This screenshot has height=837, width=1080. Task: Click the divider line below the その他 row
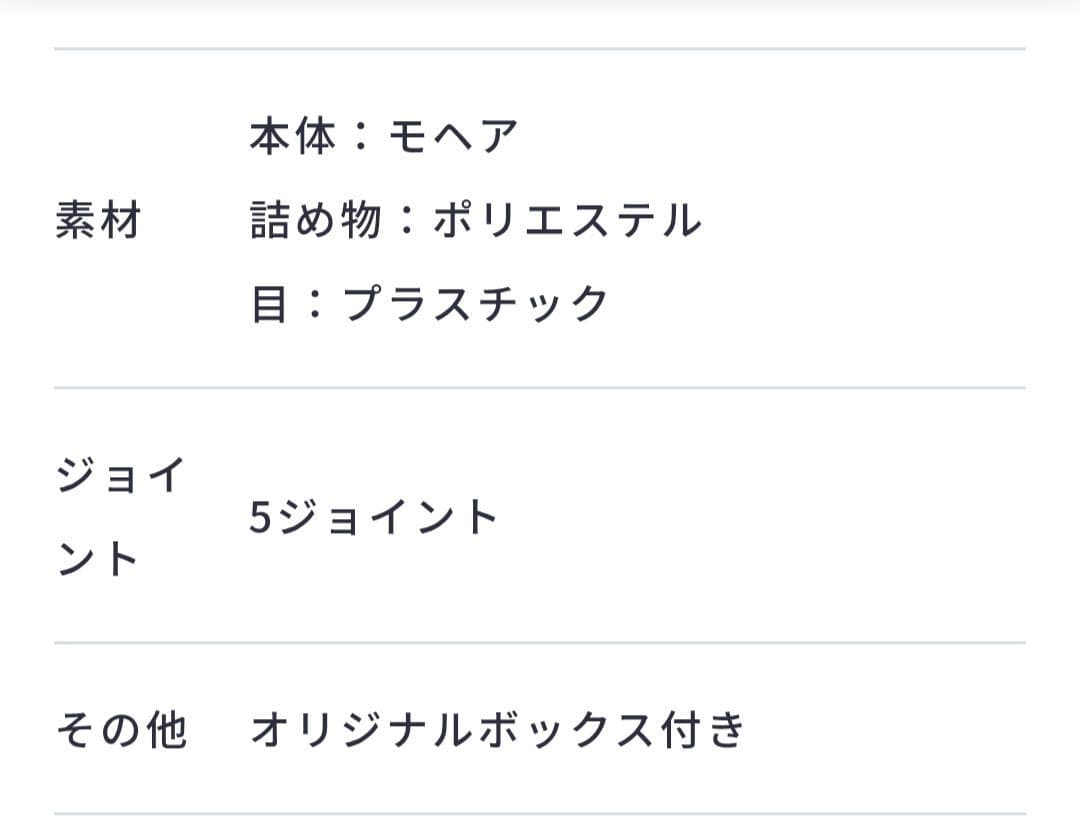click(x=540, y=814)
